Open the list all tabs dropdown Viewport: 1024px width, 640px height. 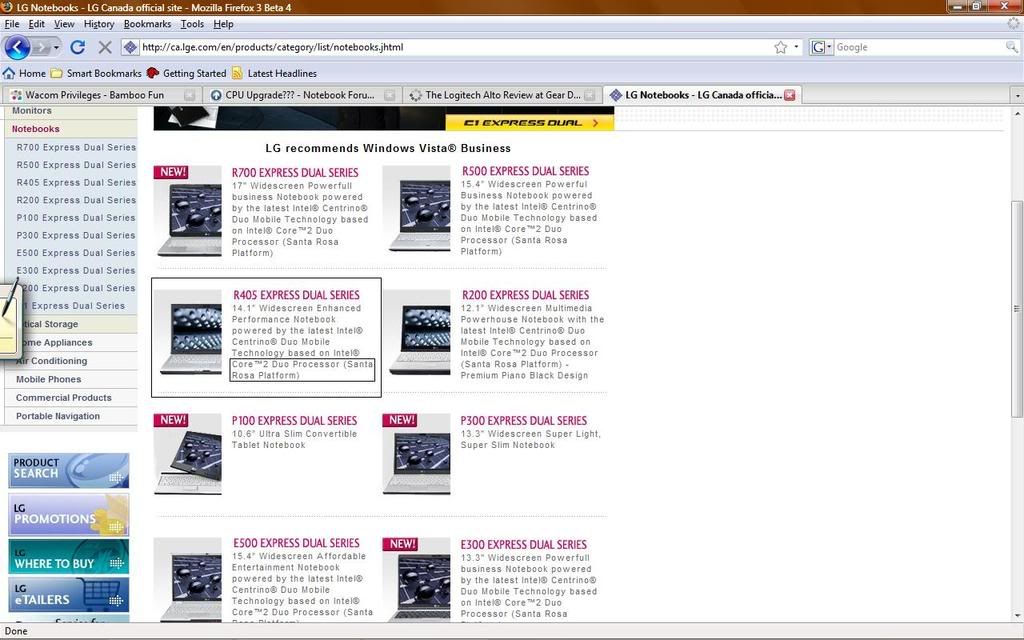tap(1017, 95)
